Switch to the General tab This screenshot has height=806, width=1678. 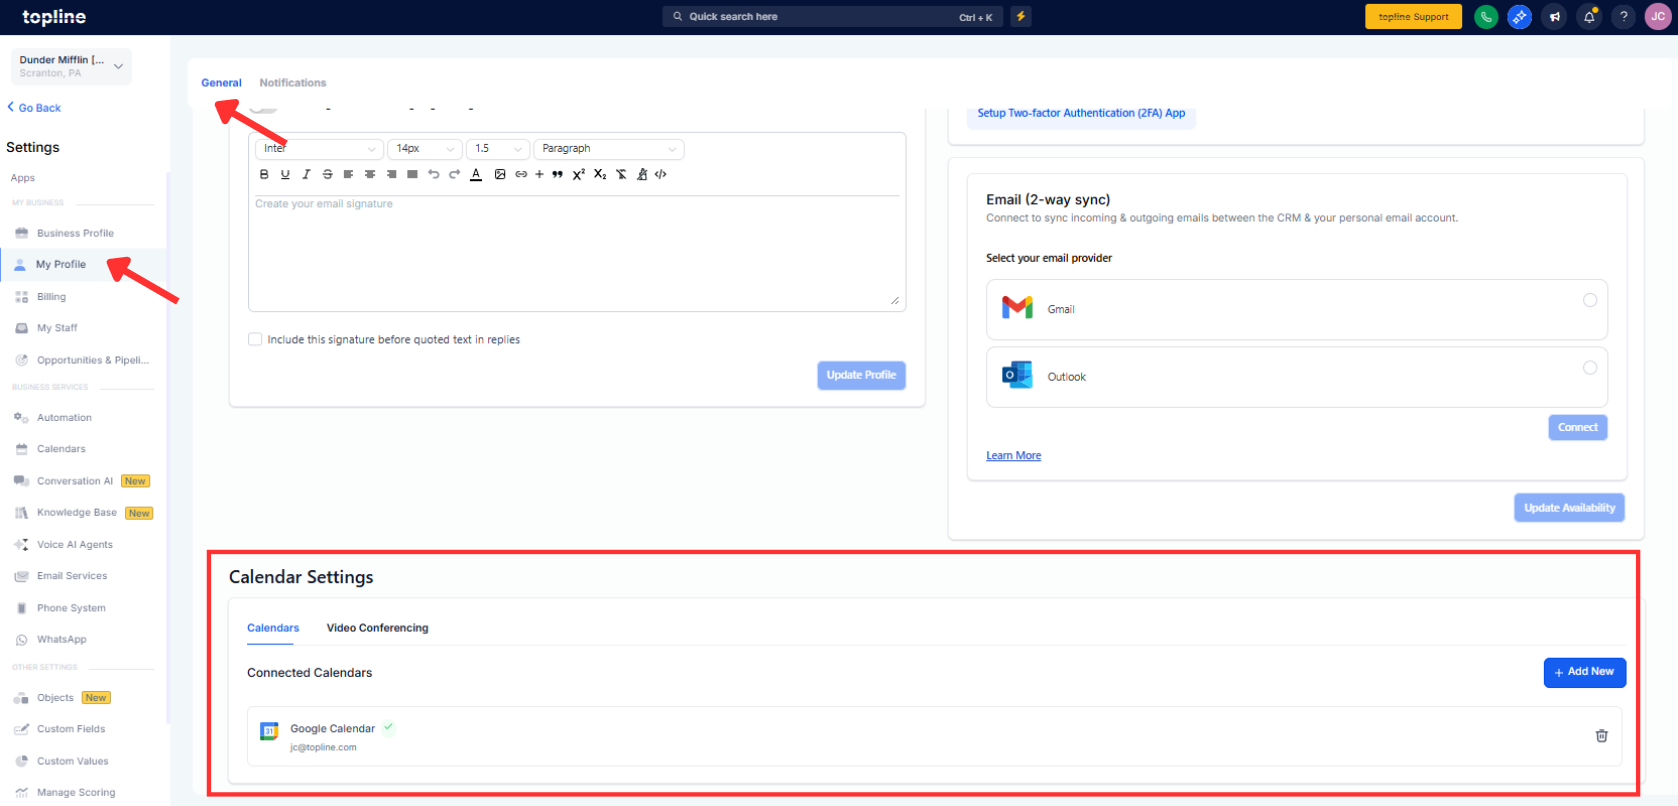pyautogui.click(x=221, y=83)
